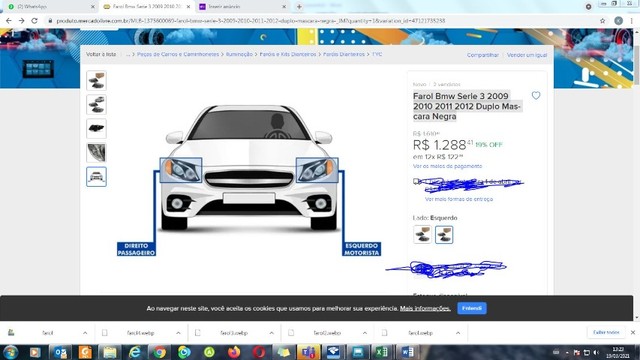The height and width of the screenshot is (360, 640).
Task: Expand options for farol4.webp download
Action: pyautogui.click(x=178, y=333)
